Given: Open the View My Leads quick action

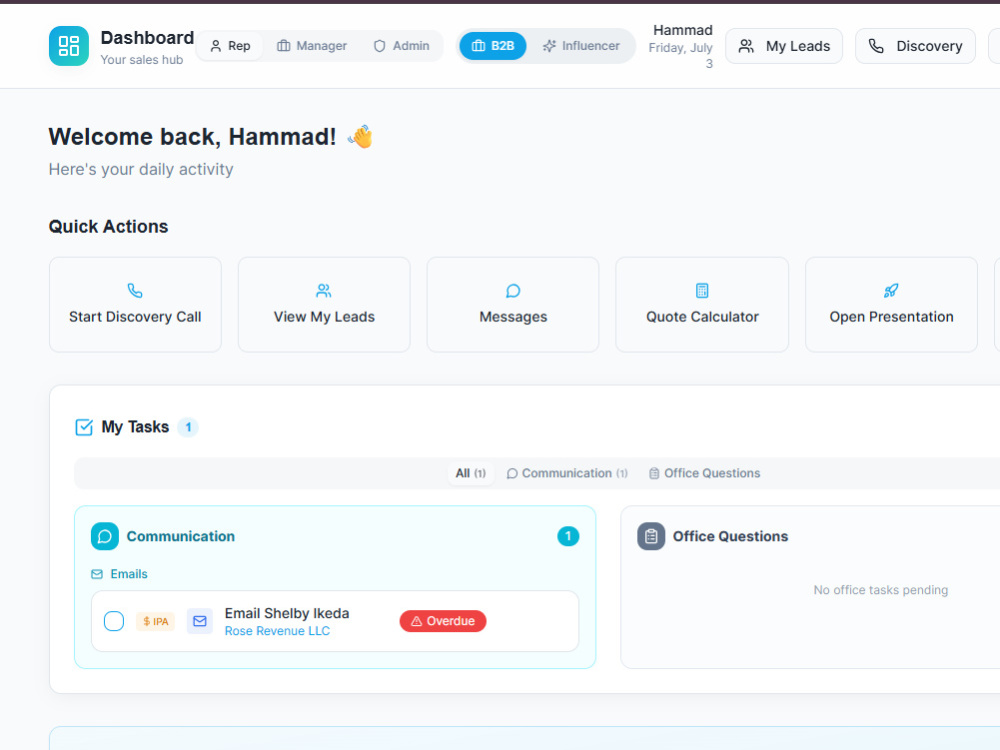Looking at the screenshot, I should pos(324,304).
